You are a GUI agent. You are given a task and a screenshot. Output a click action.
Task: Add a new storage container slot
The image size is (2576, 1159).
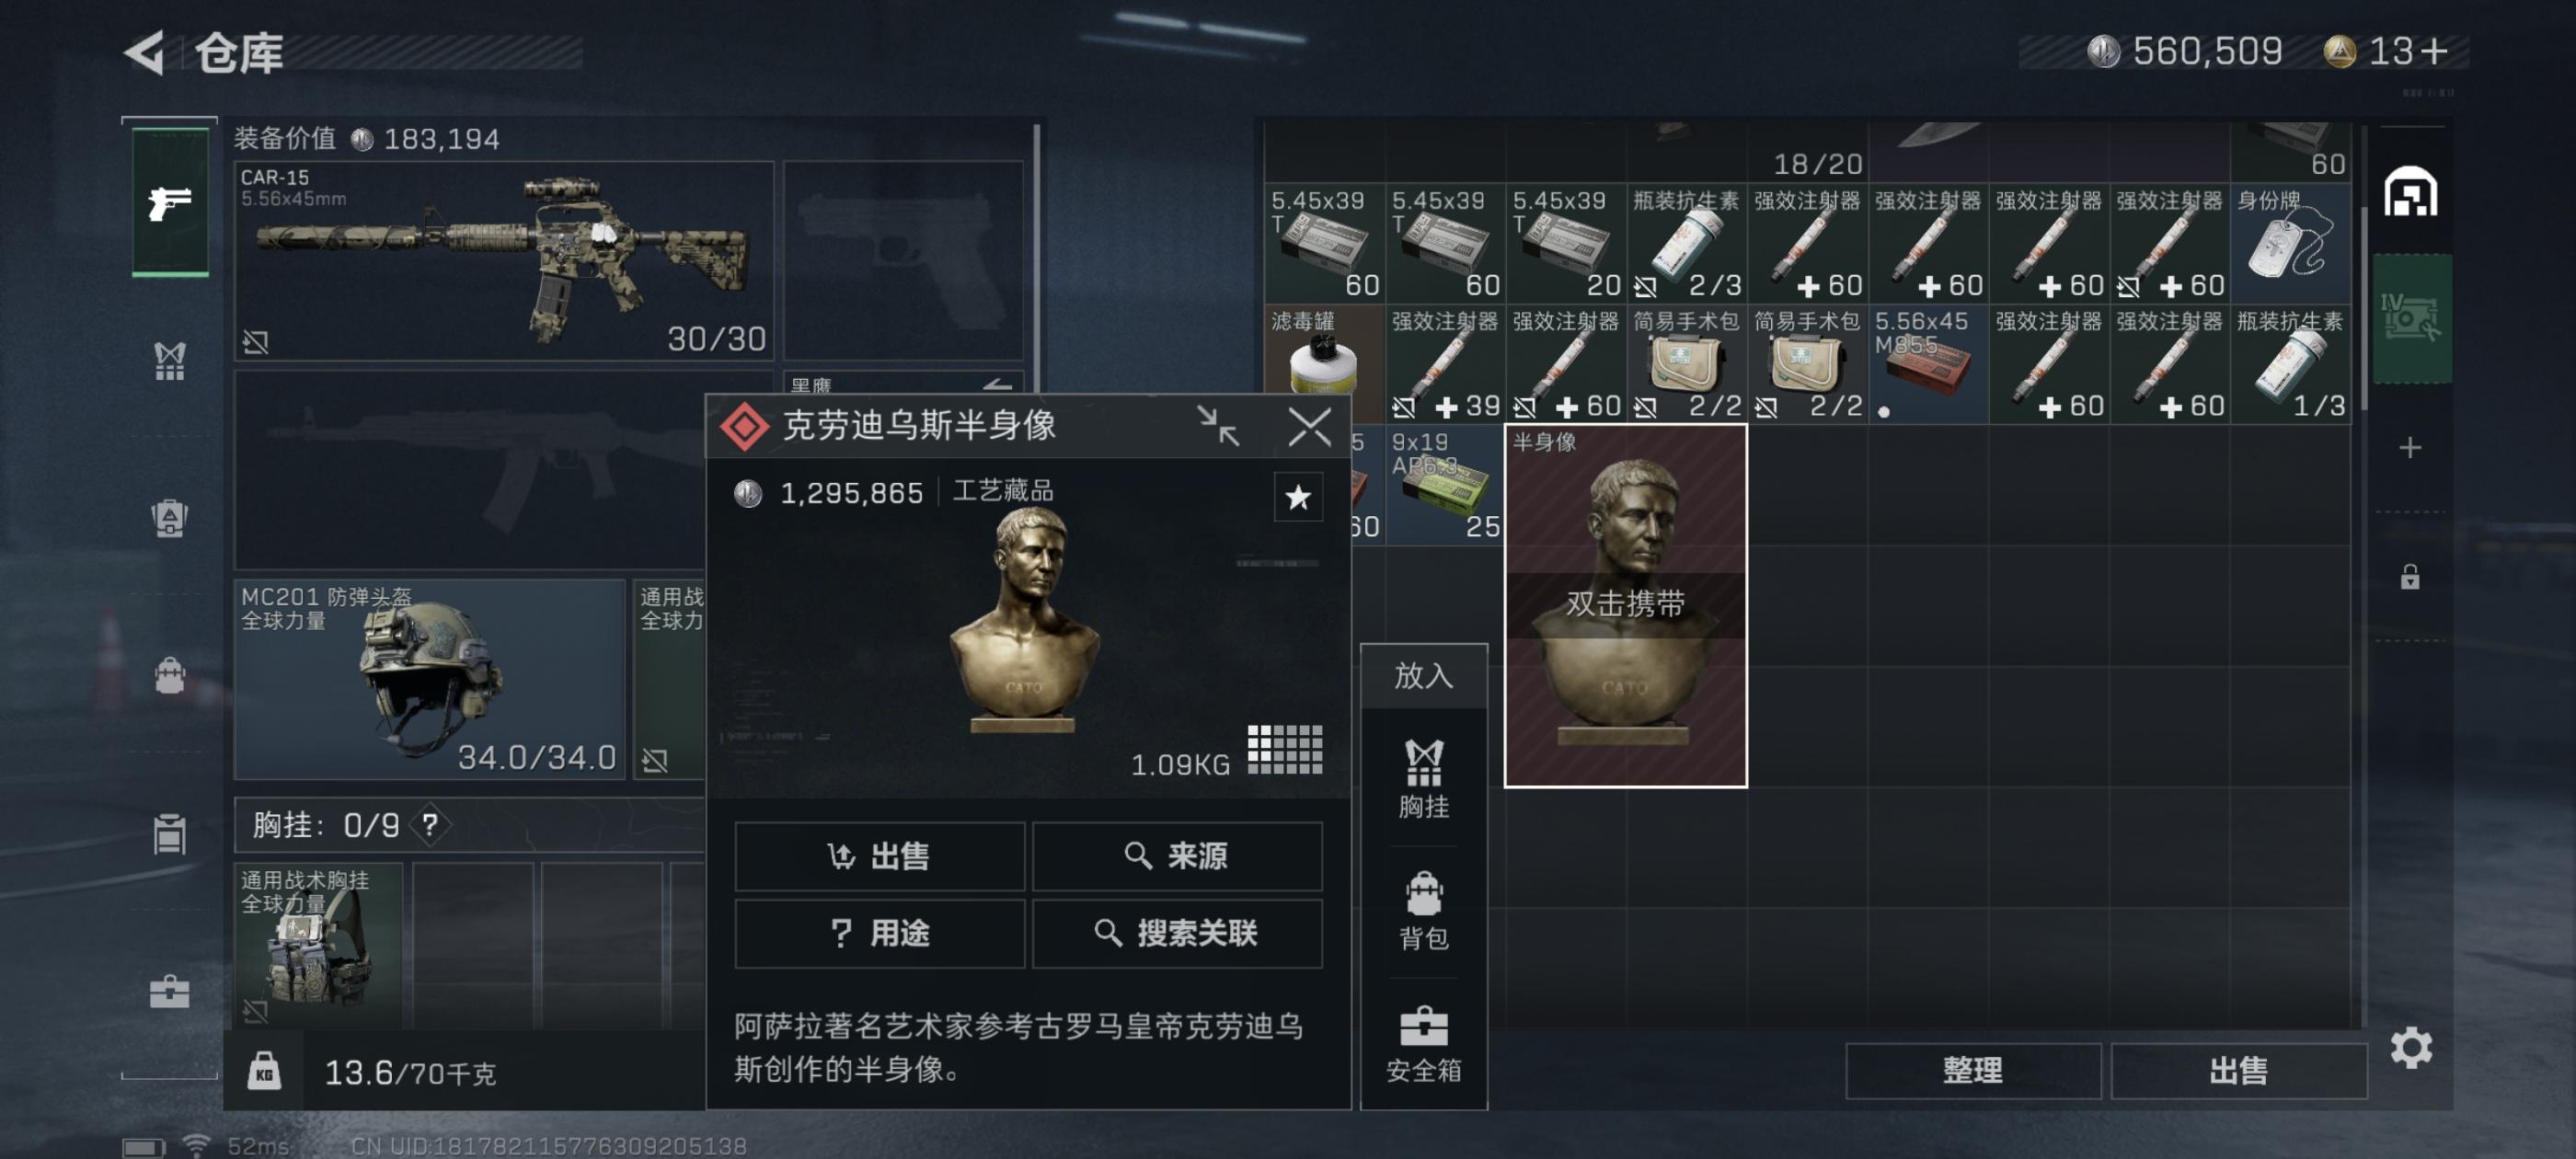2410,447
